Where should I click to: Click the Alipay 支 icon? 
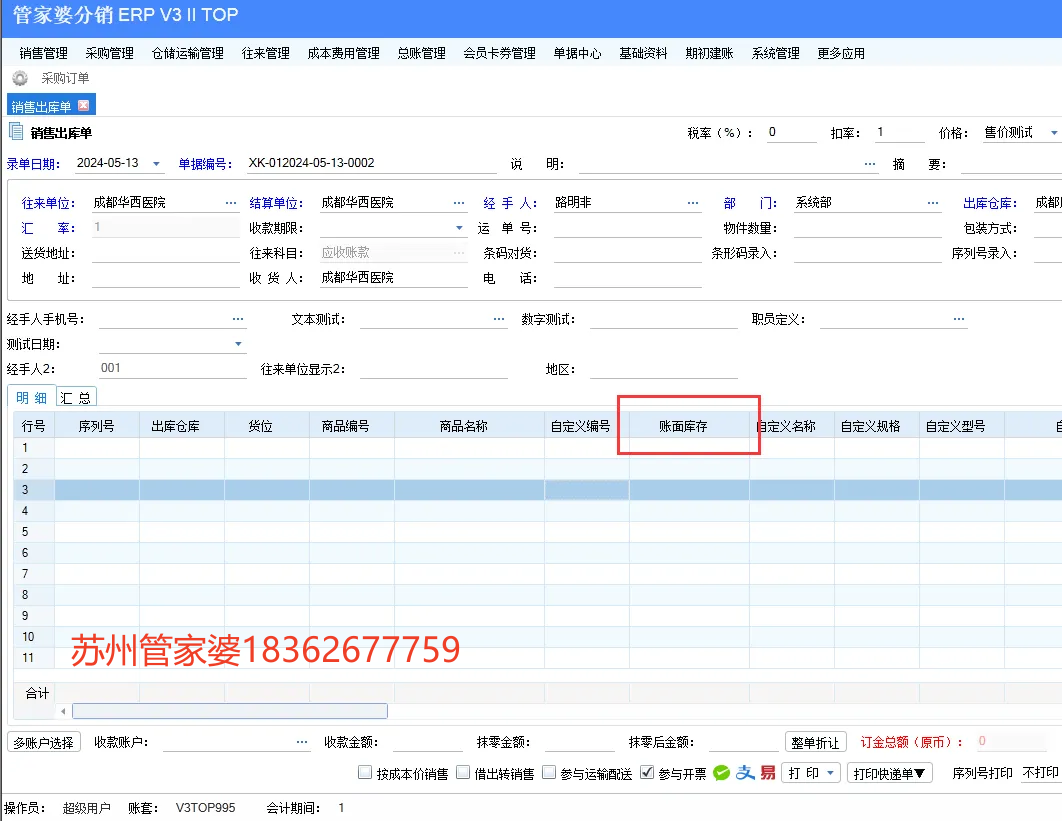(745, 773)
